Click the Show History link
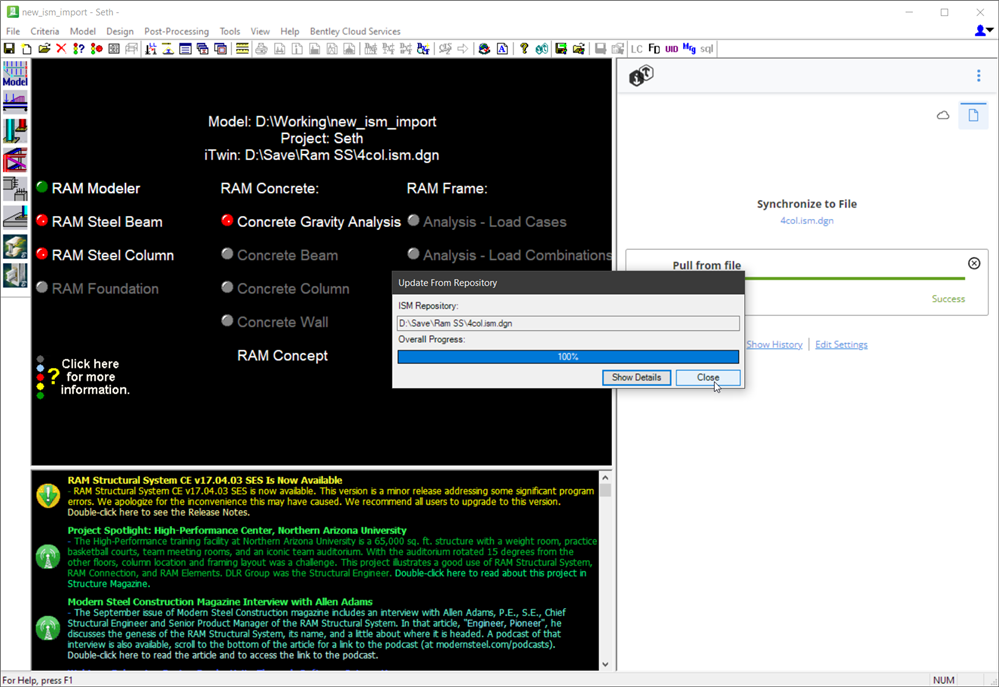Screen dimensions: 999x687 coord(774,344)
